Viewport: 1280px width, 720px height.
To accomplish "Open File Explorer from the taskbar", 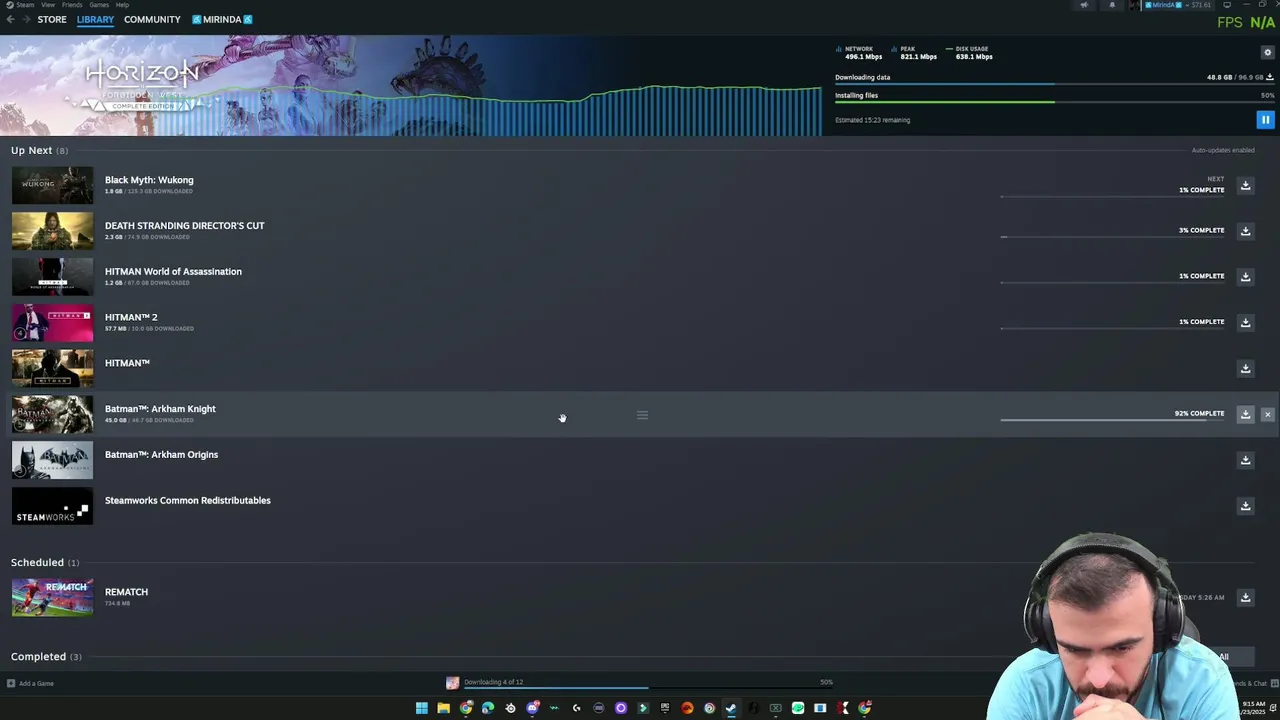I will pyautogui.click(x=443, y=708).
